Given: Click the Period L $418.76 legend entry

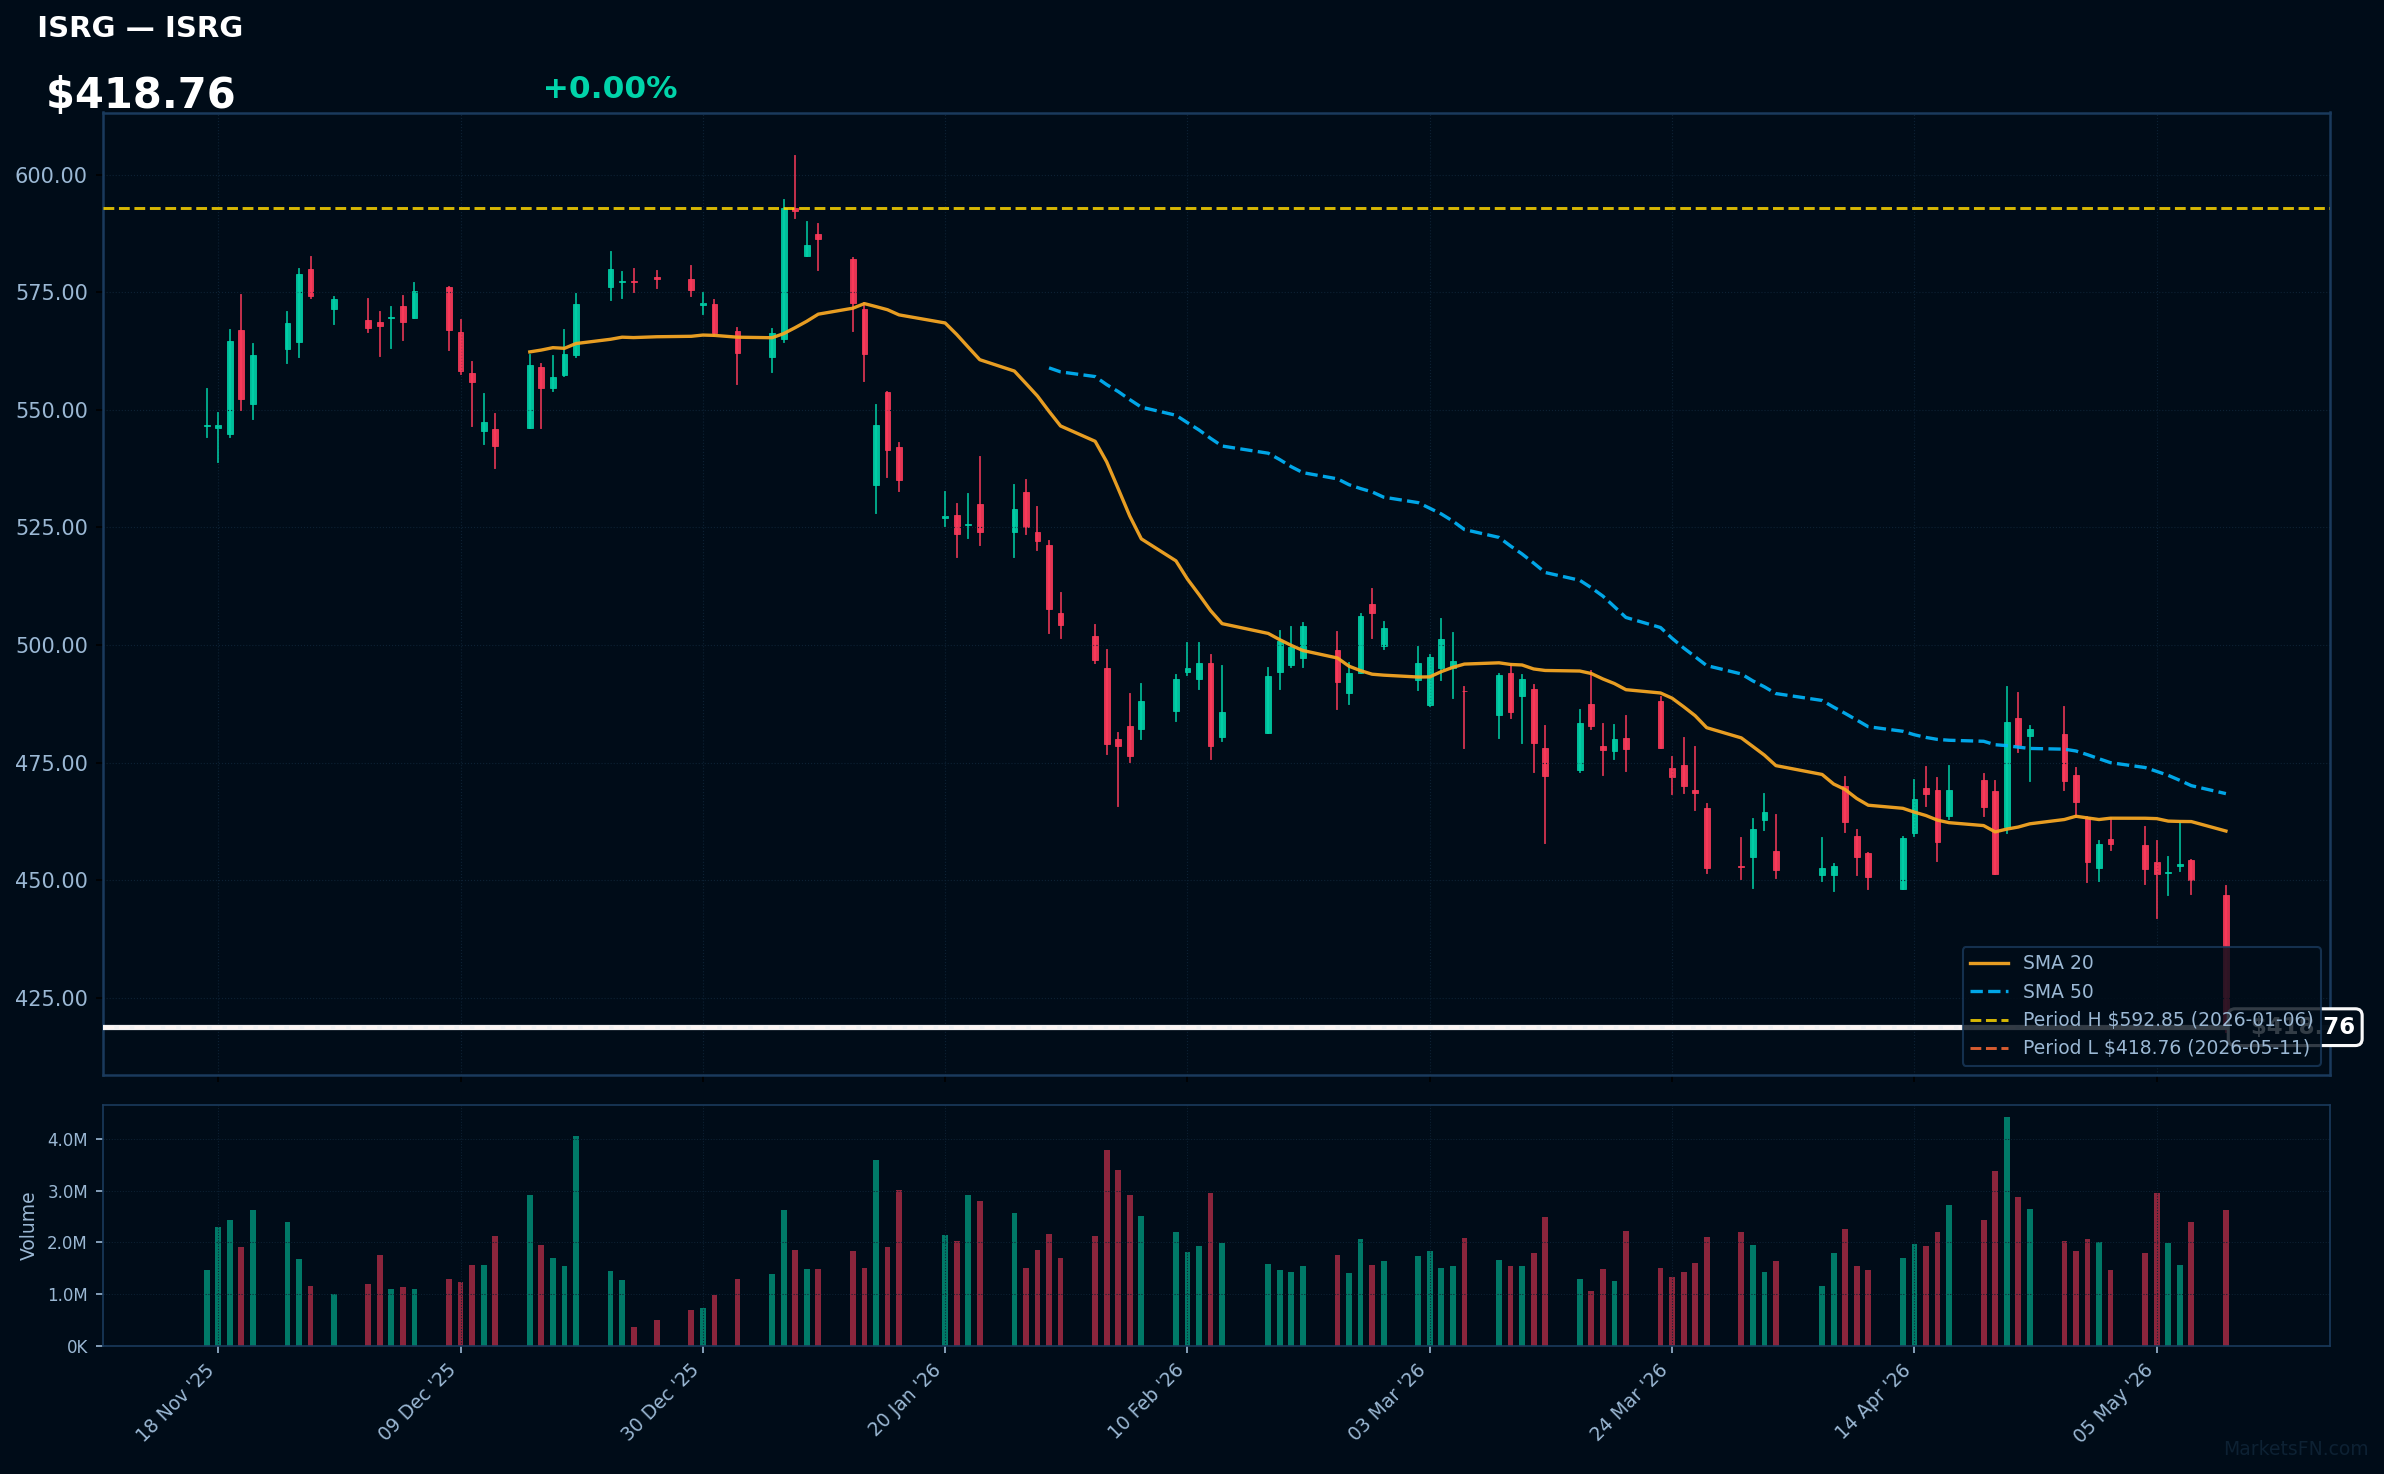Looking at the screenshot, I should coord(2140,1047).
